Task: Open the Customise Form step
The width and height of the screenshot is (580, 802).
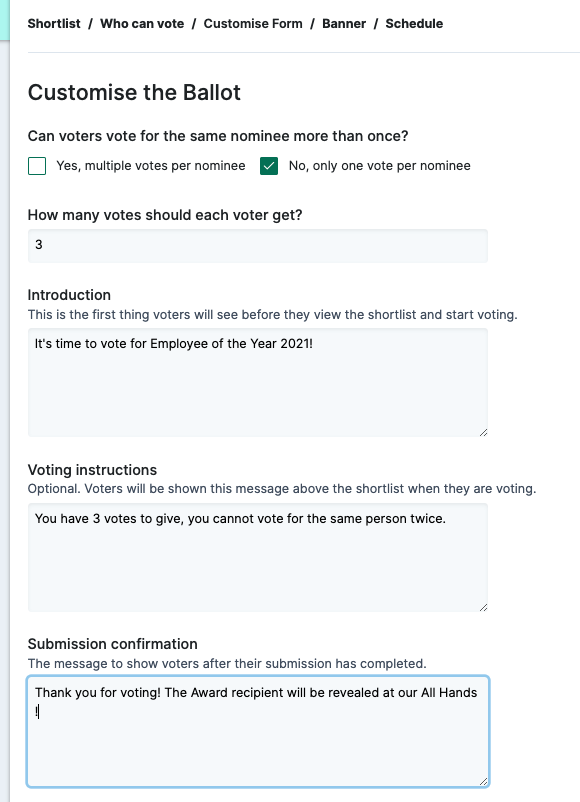Action: (253, 24)
